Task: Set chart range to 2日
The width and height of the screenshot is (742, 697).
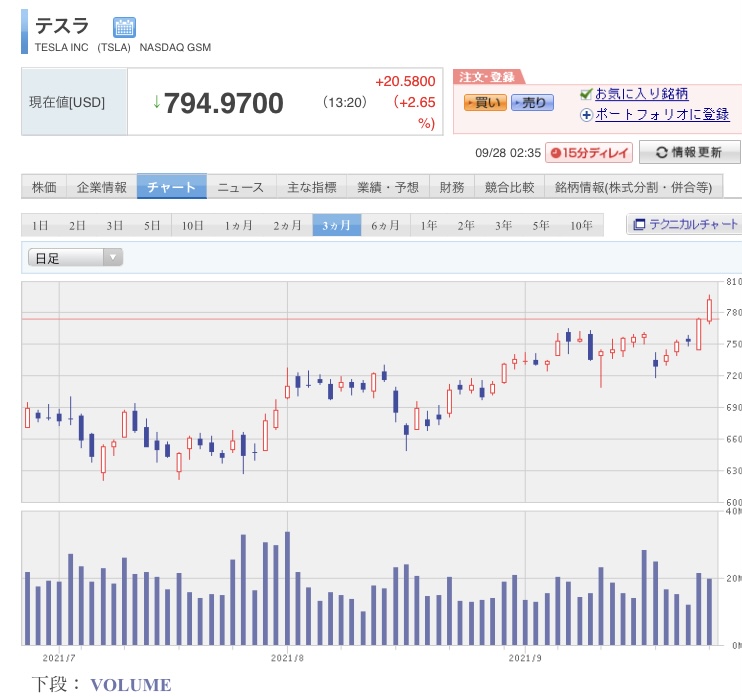Action: coord(77,225)
